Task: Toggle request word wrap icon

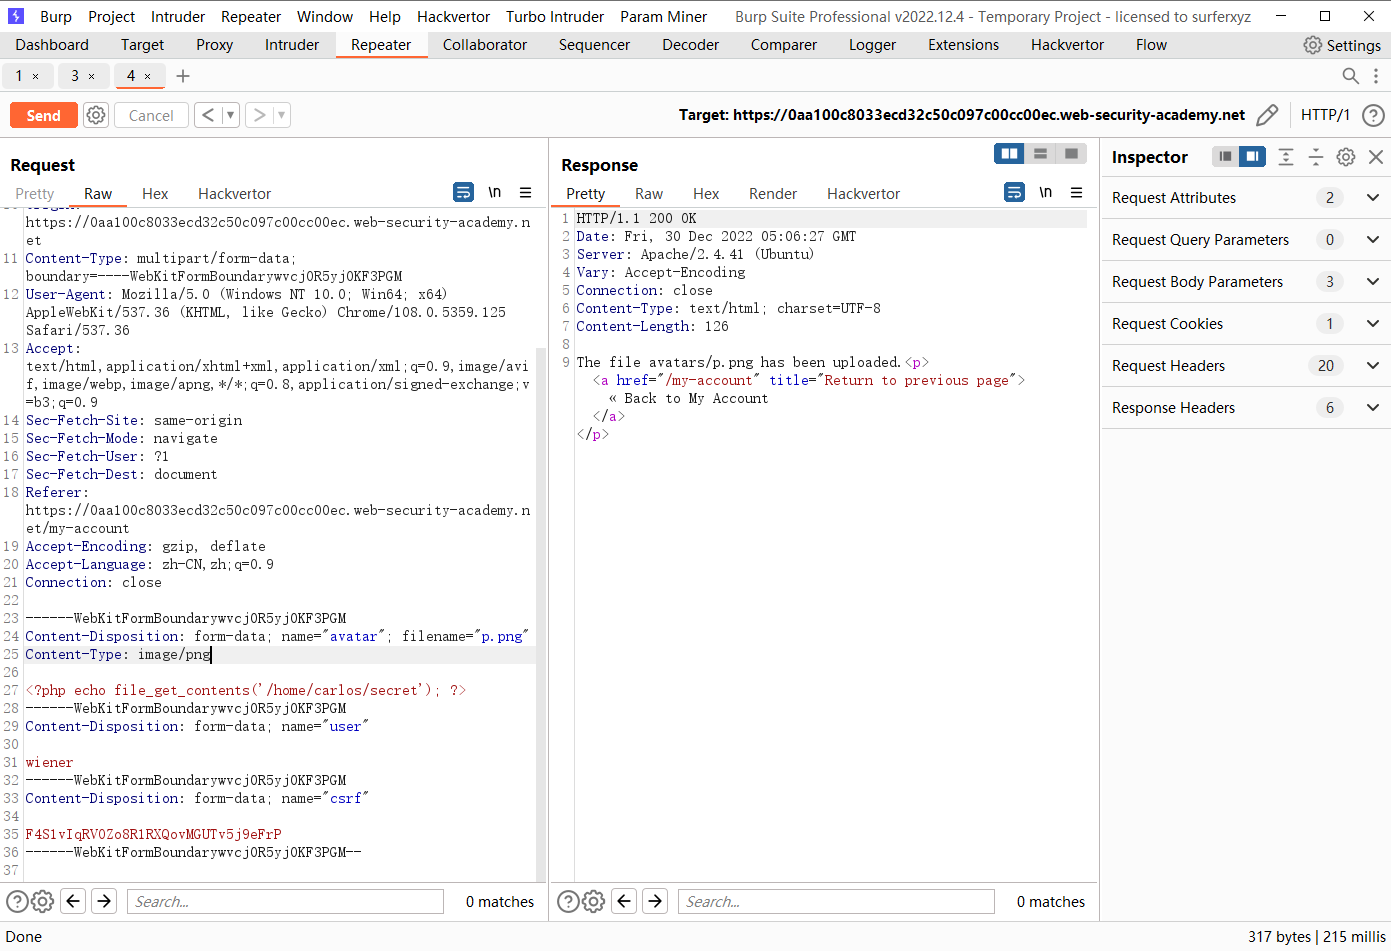Action: click(463, 192)
